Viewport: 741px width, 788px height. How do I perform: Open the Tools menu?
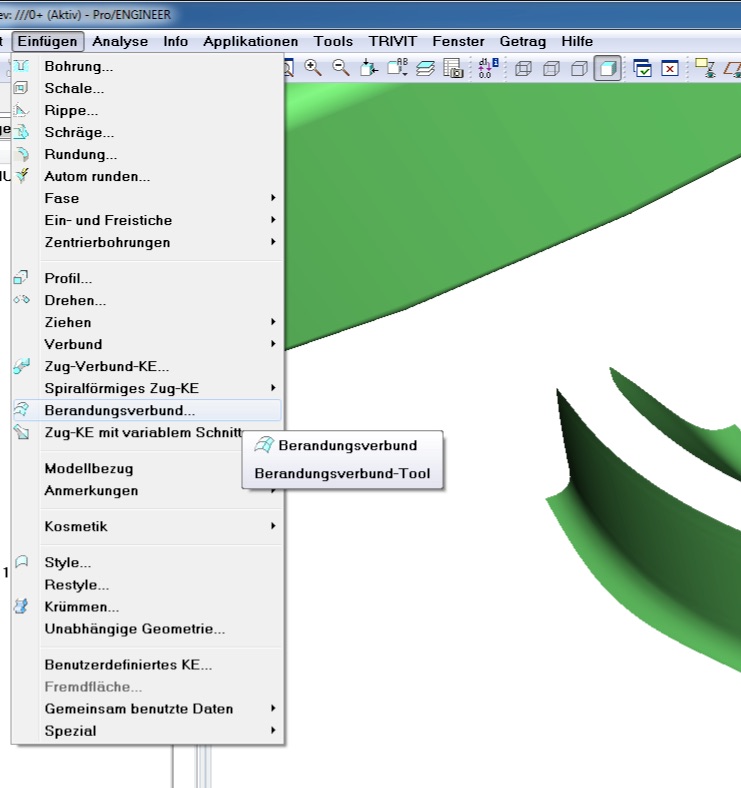(333, 41)
